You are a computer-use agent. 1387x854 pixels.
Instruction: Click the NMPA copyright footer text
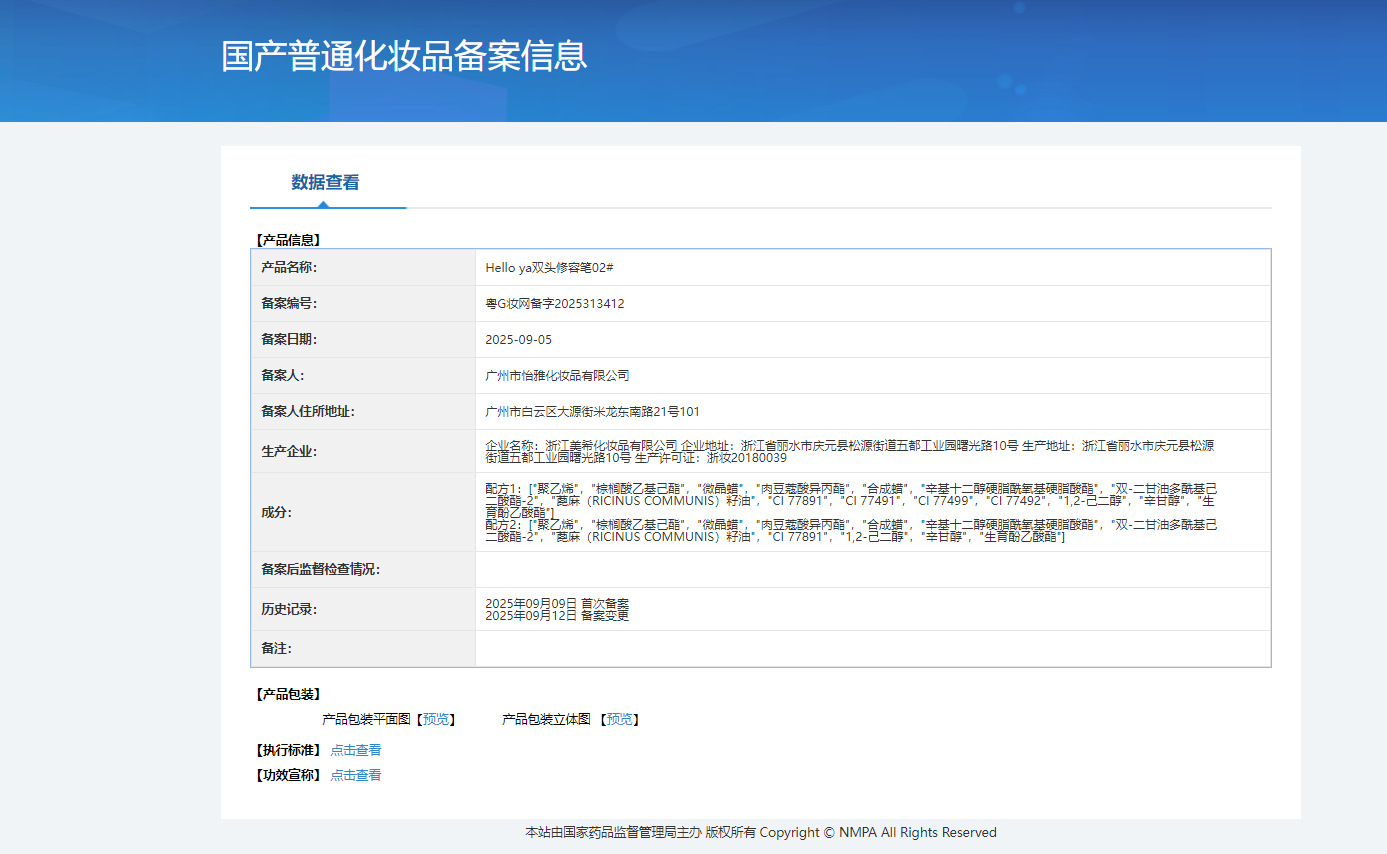[x=761, y=832]
